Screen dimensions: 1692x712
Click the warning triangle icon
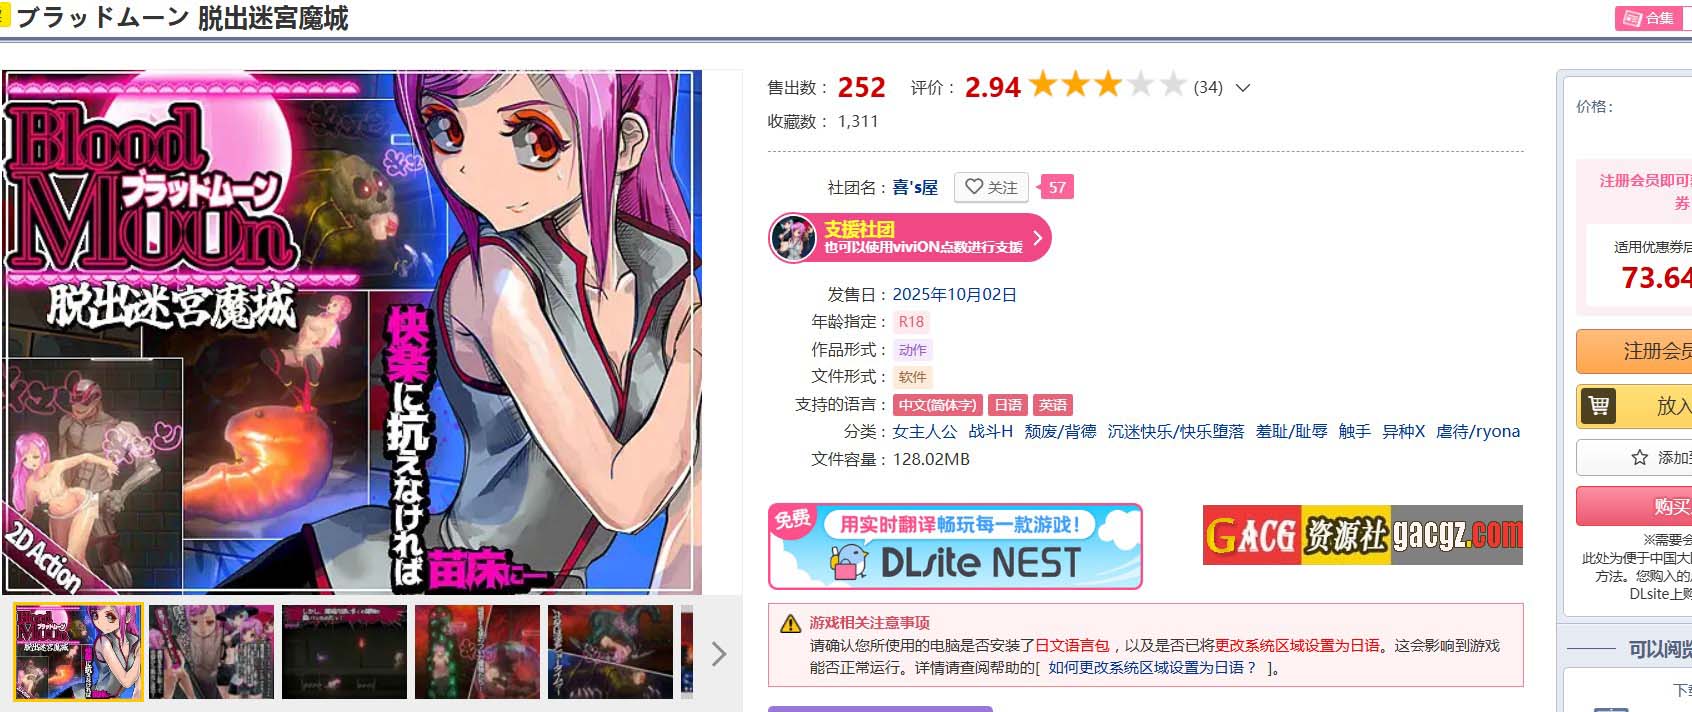tap(790, 623)
